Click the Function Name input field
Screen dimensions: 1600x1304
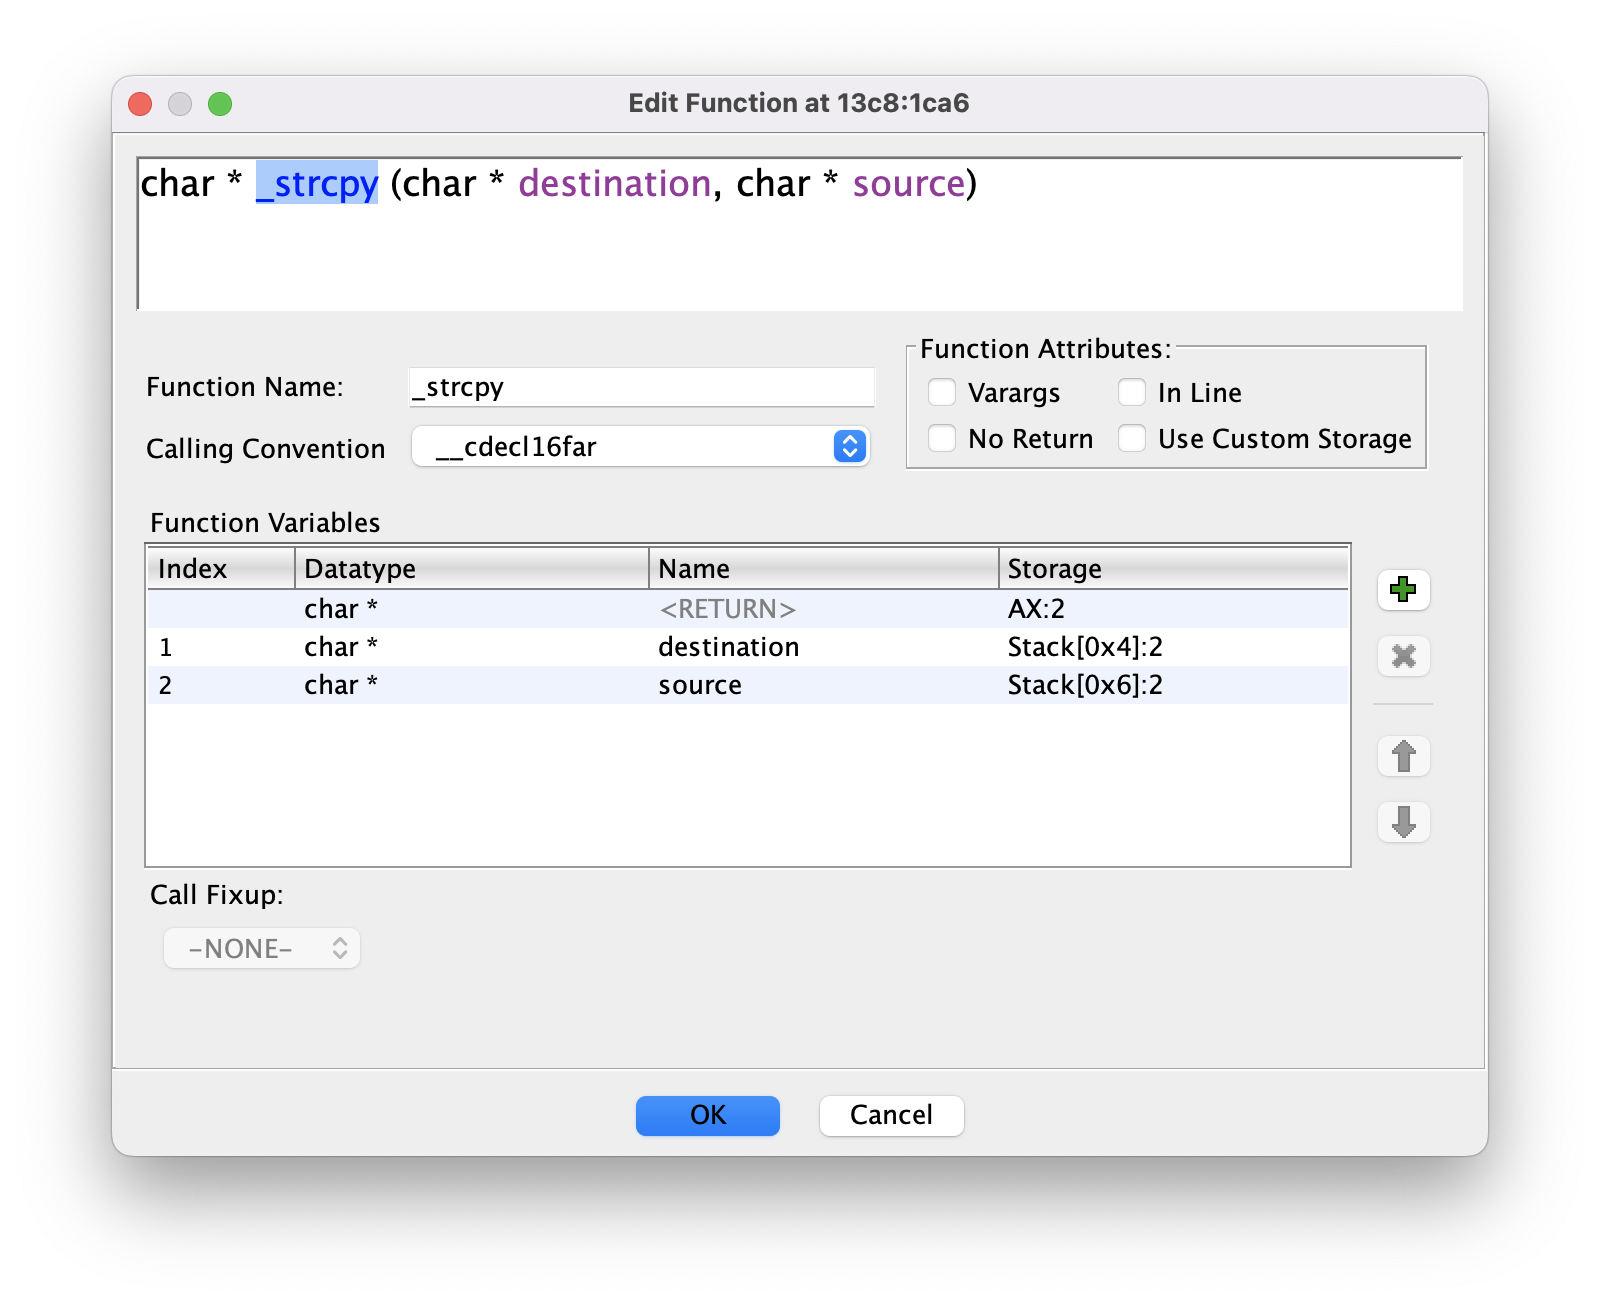click(x=641, y=387)
